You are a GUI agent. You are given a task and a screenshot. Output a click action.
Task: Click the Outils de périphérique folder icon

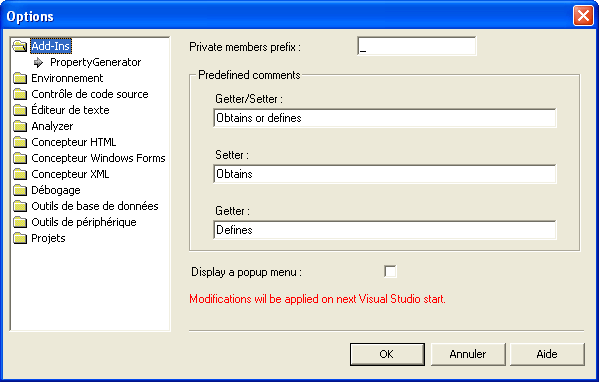coord(20,222)
